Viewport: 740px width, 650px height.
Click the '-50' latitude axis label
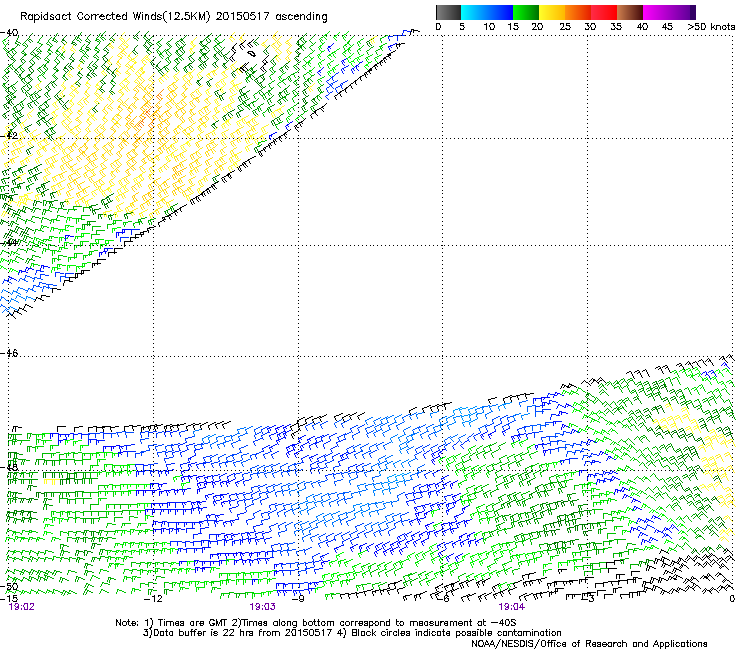[x=9, y=587]
